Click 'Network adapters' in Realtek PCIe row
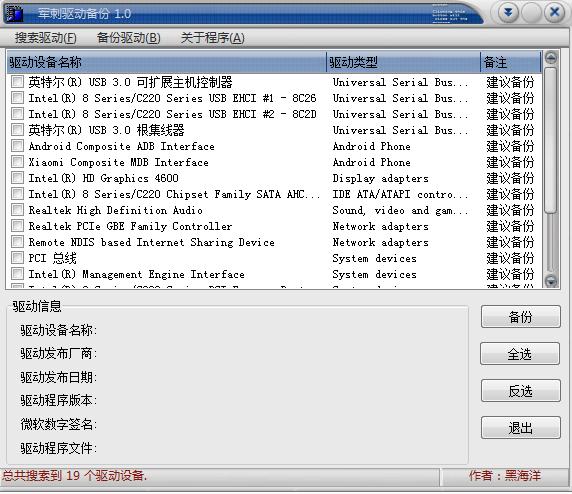Viewport: 572px width, 494px height. [380, 226]
